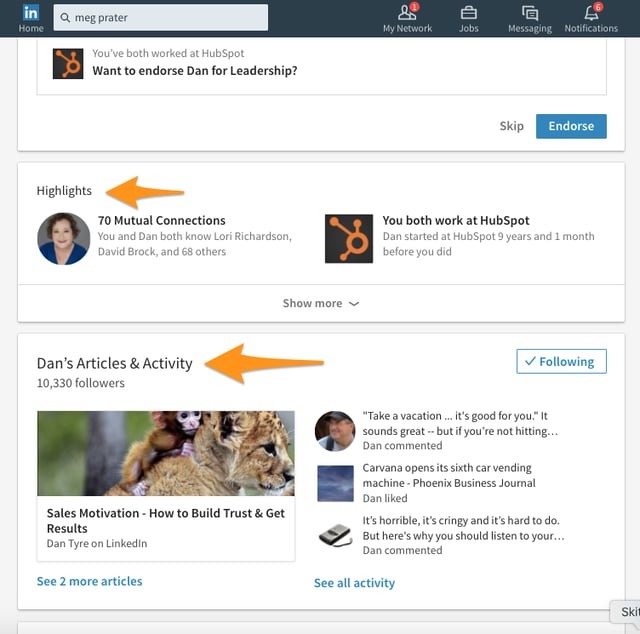Open the 70 Mutual Connections highlight

point(162,220)
